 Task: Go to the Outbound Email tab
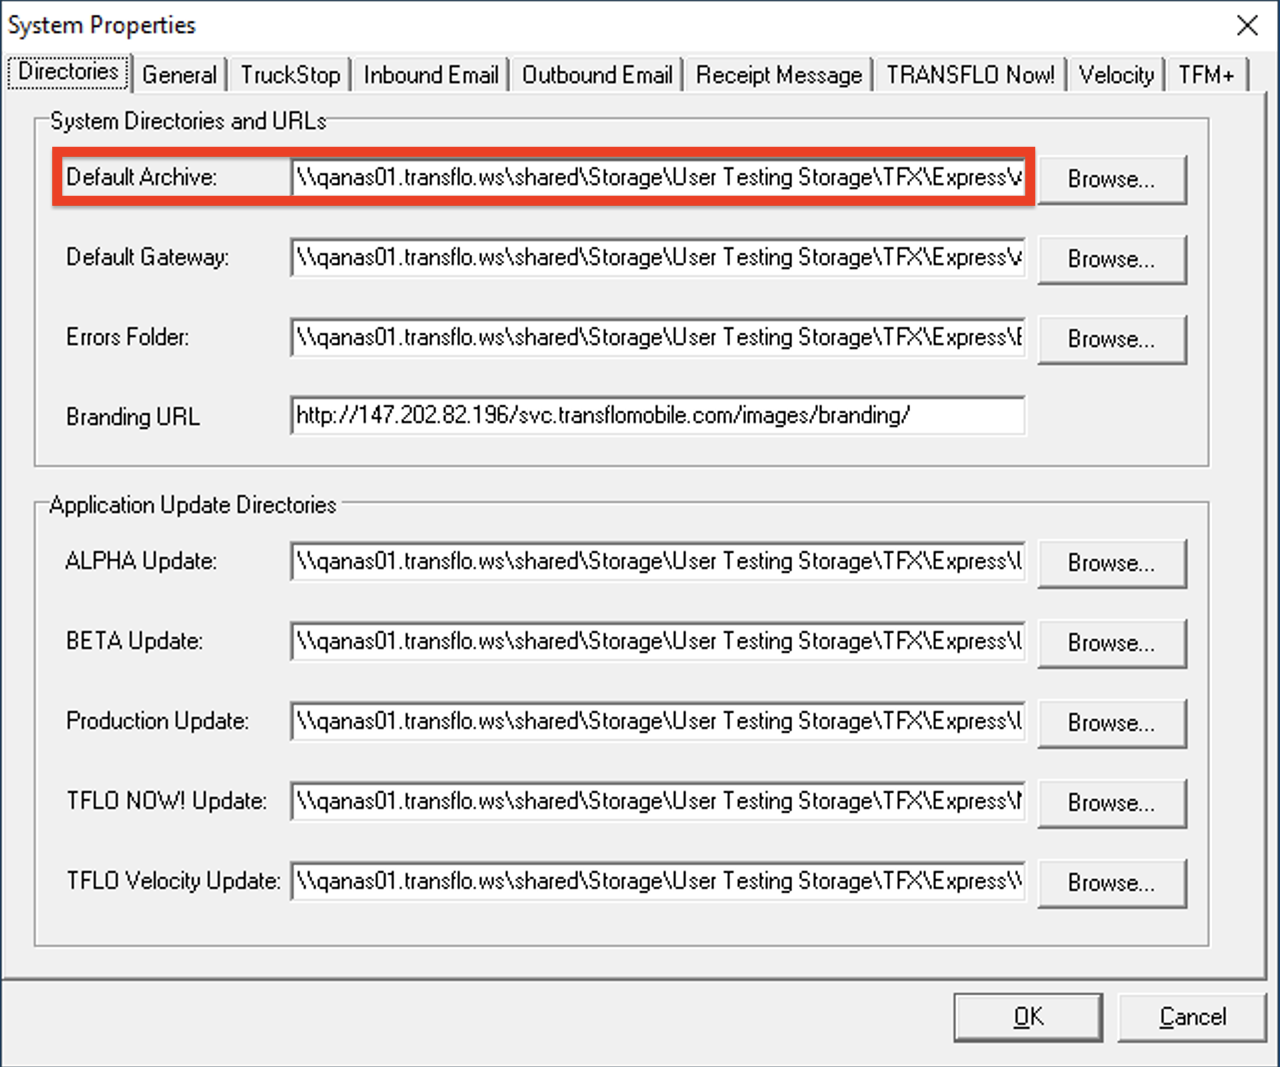point(597,75)
